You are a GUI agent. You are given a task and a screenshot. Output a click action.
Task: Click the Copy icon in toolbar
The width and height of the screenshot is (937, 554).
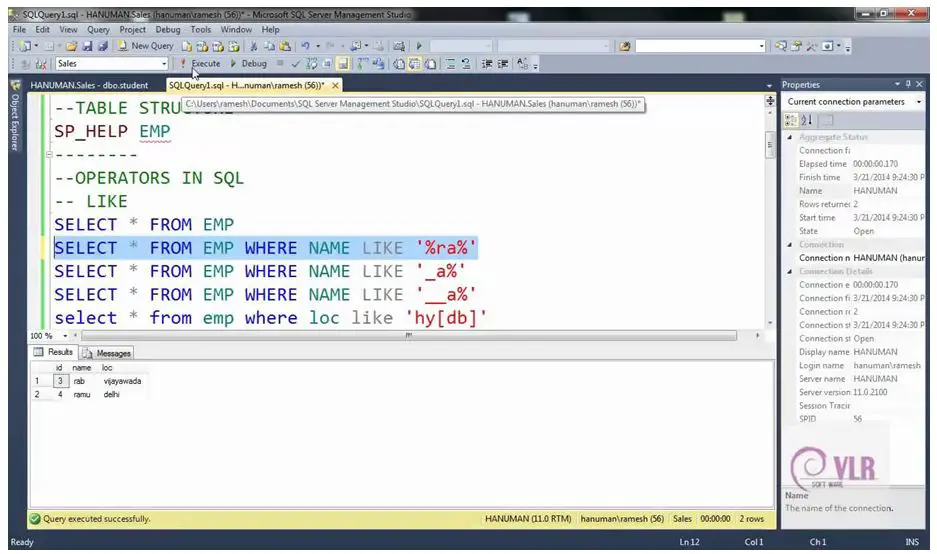[270, 46]
